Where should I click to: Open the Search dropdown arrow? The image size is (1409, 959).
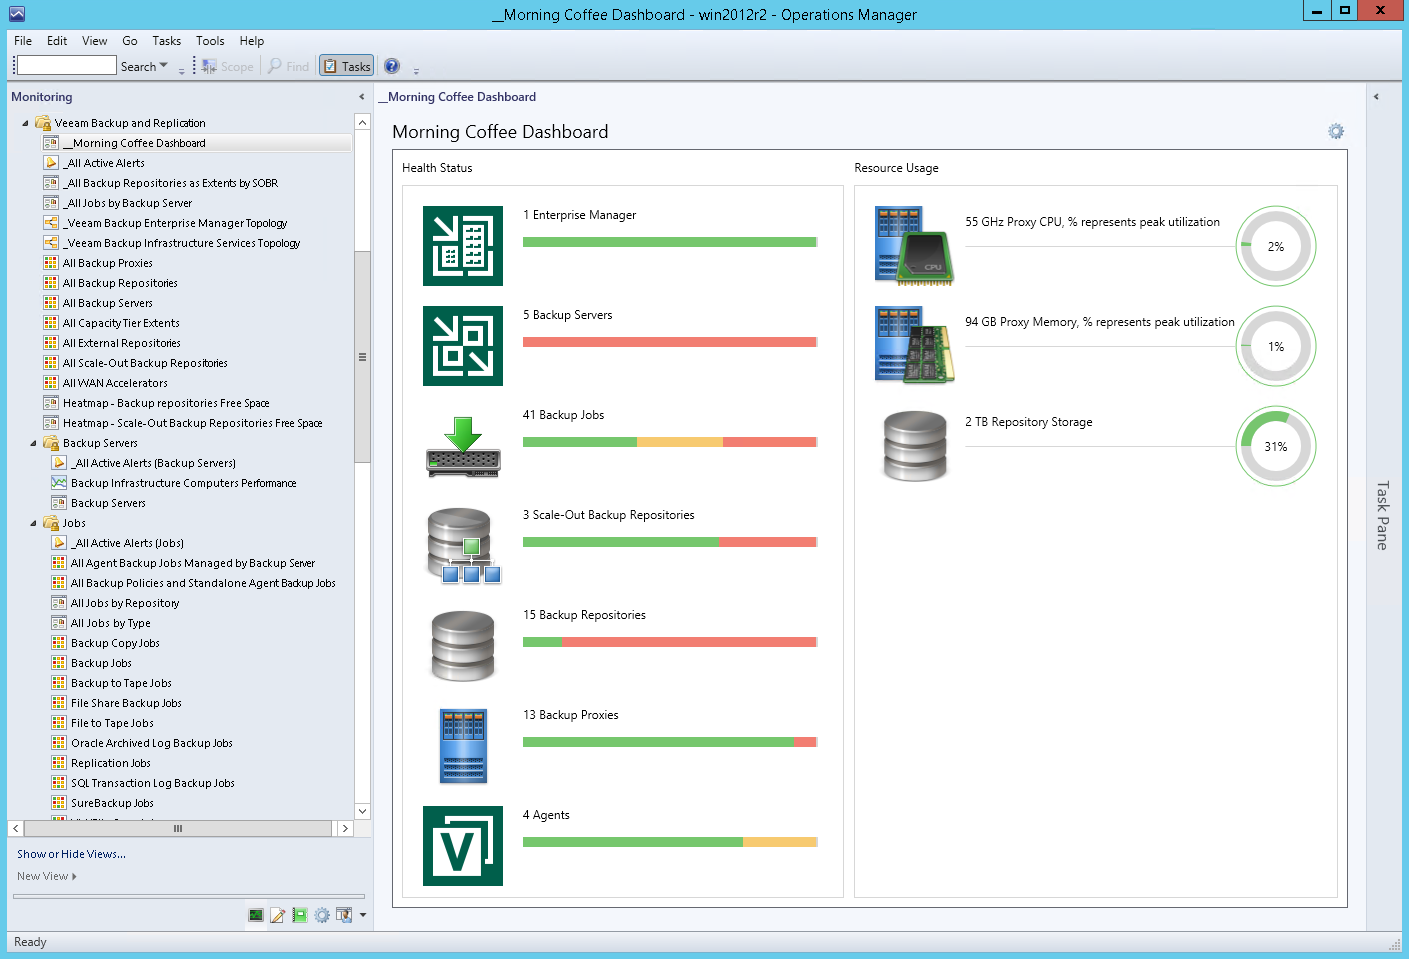click(164, 66)
